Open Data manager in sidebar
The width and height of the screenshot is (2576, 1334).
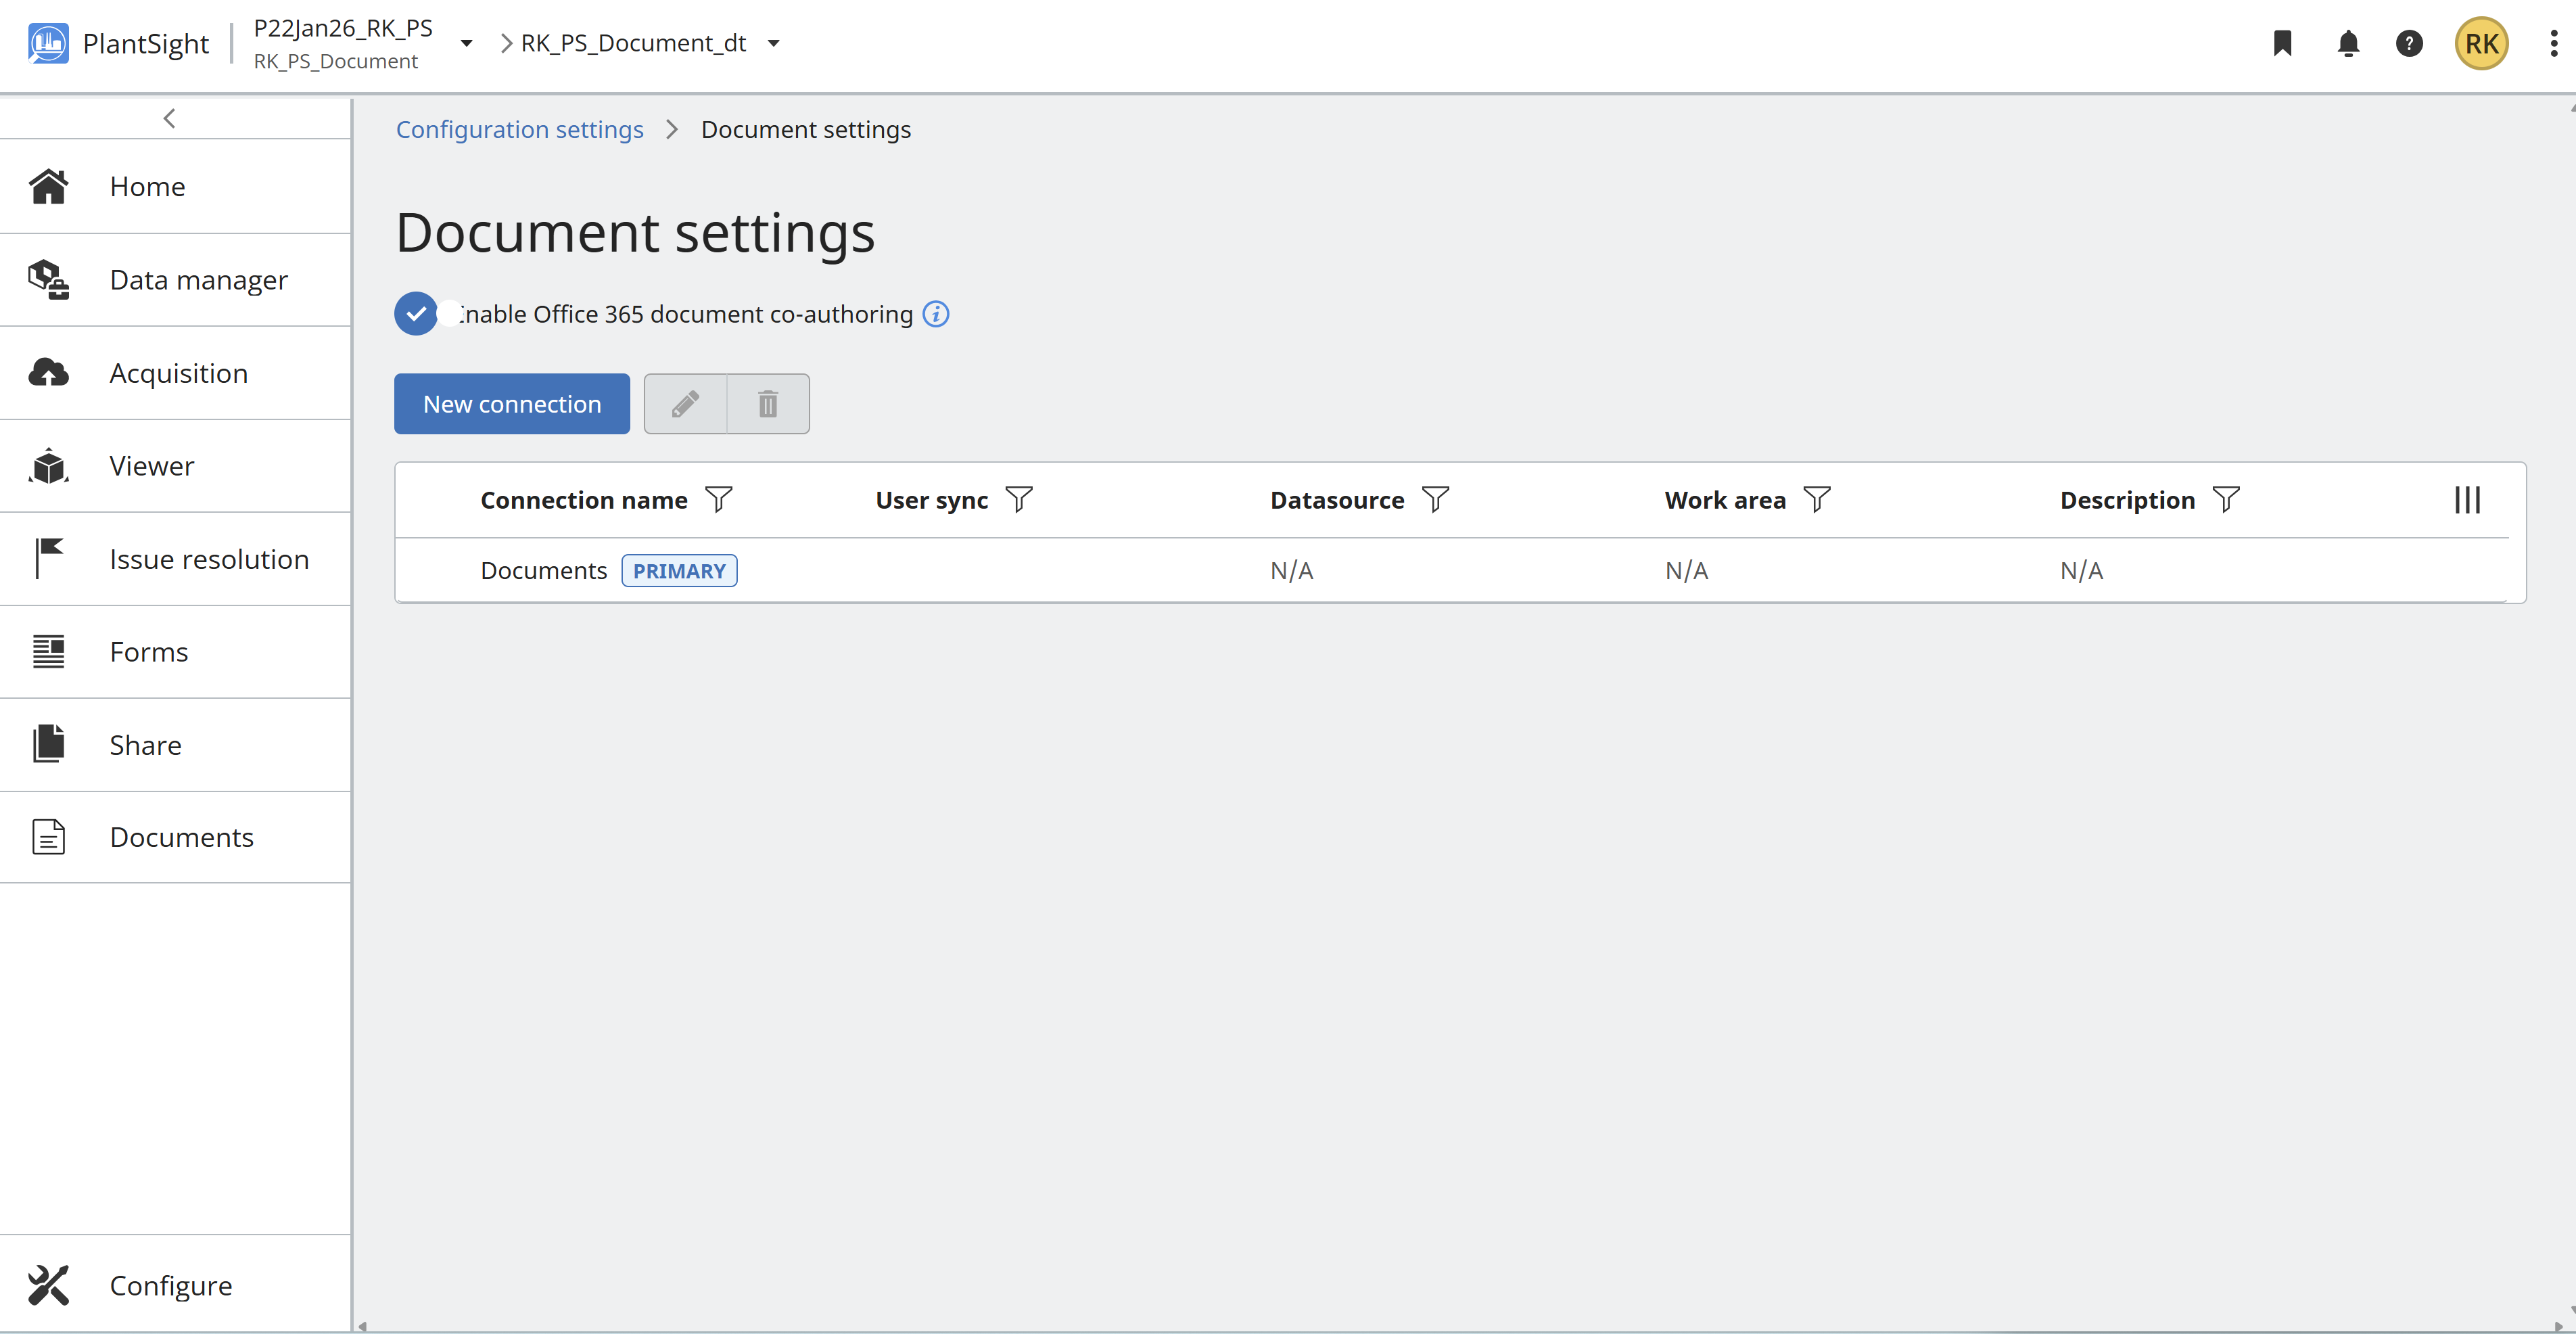tap(198, 280)
